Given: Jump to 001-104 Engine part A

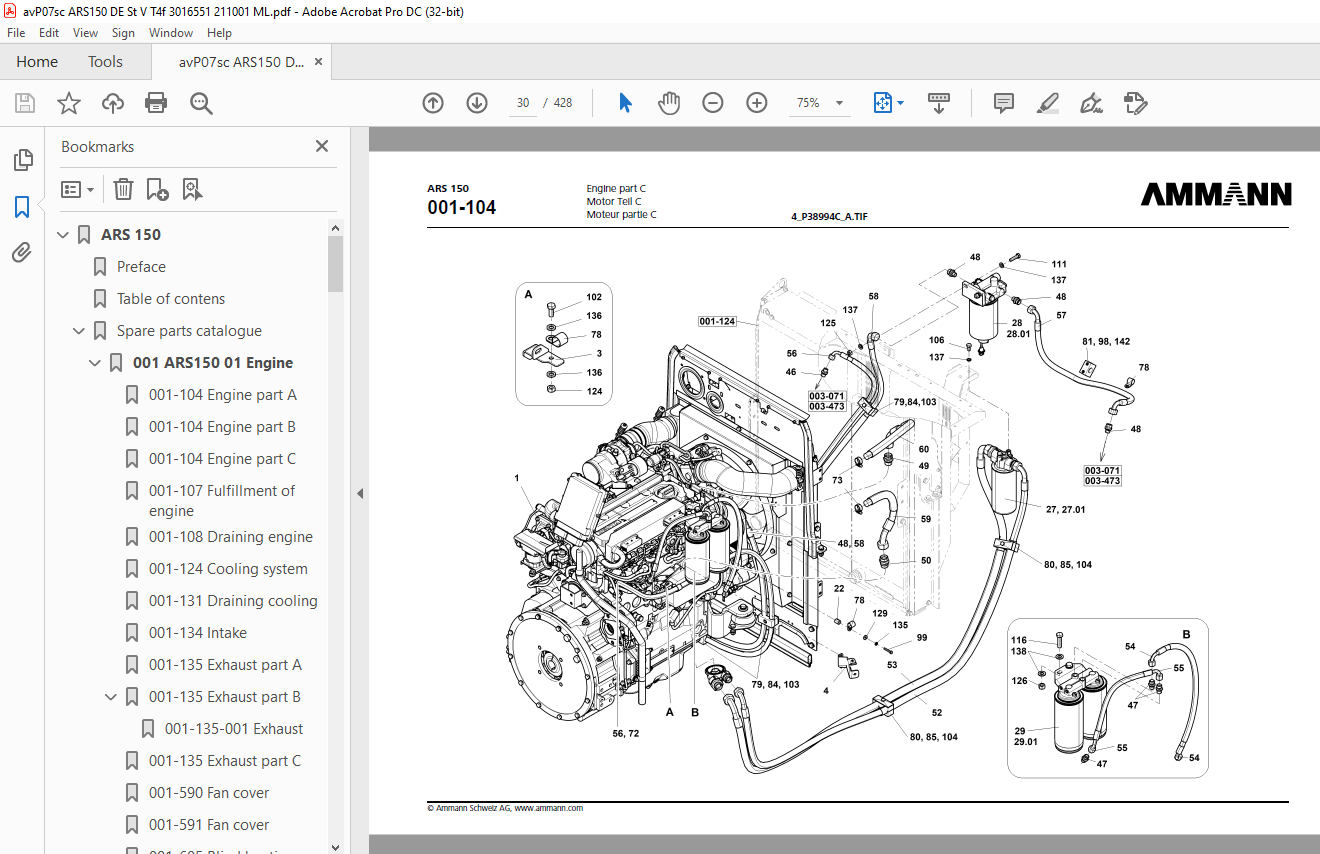Looking at the screenshot, I should (223, 395).
